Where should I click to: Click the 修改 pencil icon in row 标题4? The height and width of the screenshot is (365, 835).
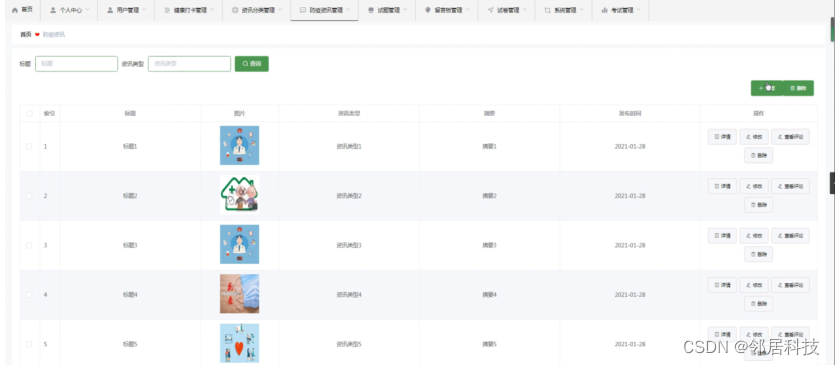coord(748,285)
